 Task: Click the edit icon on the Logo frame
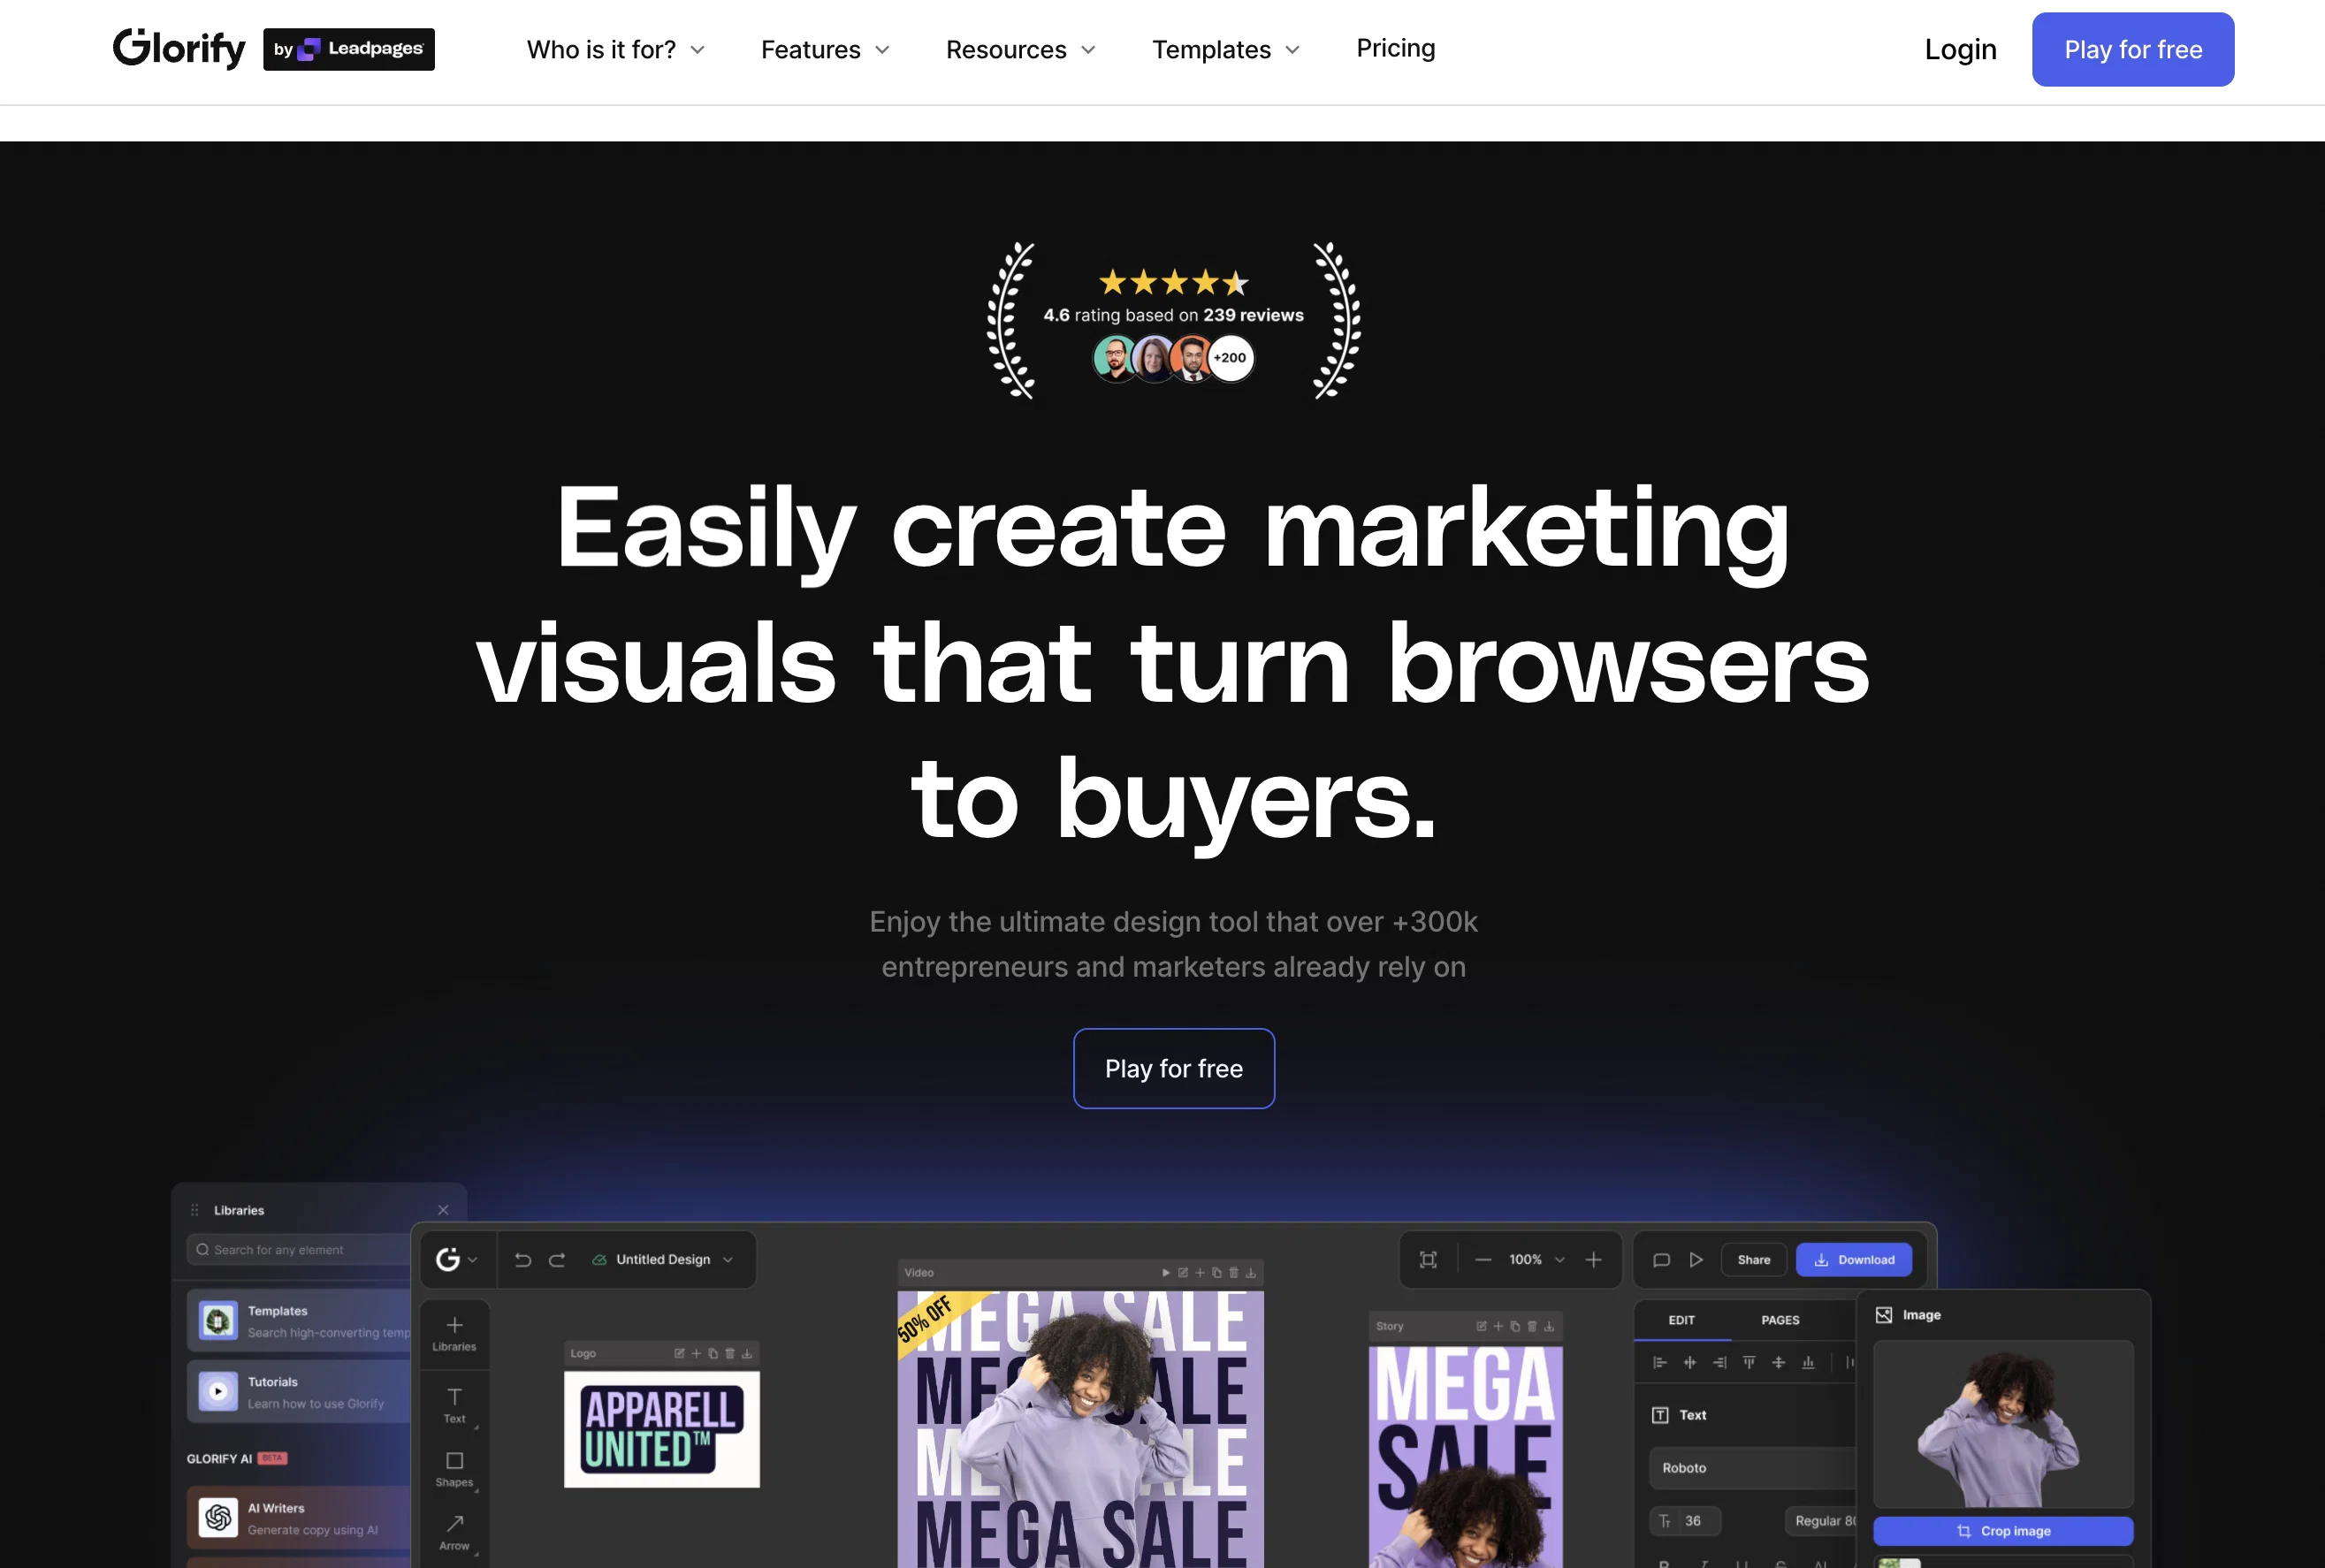679,1353
